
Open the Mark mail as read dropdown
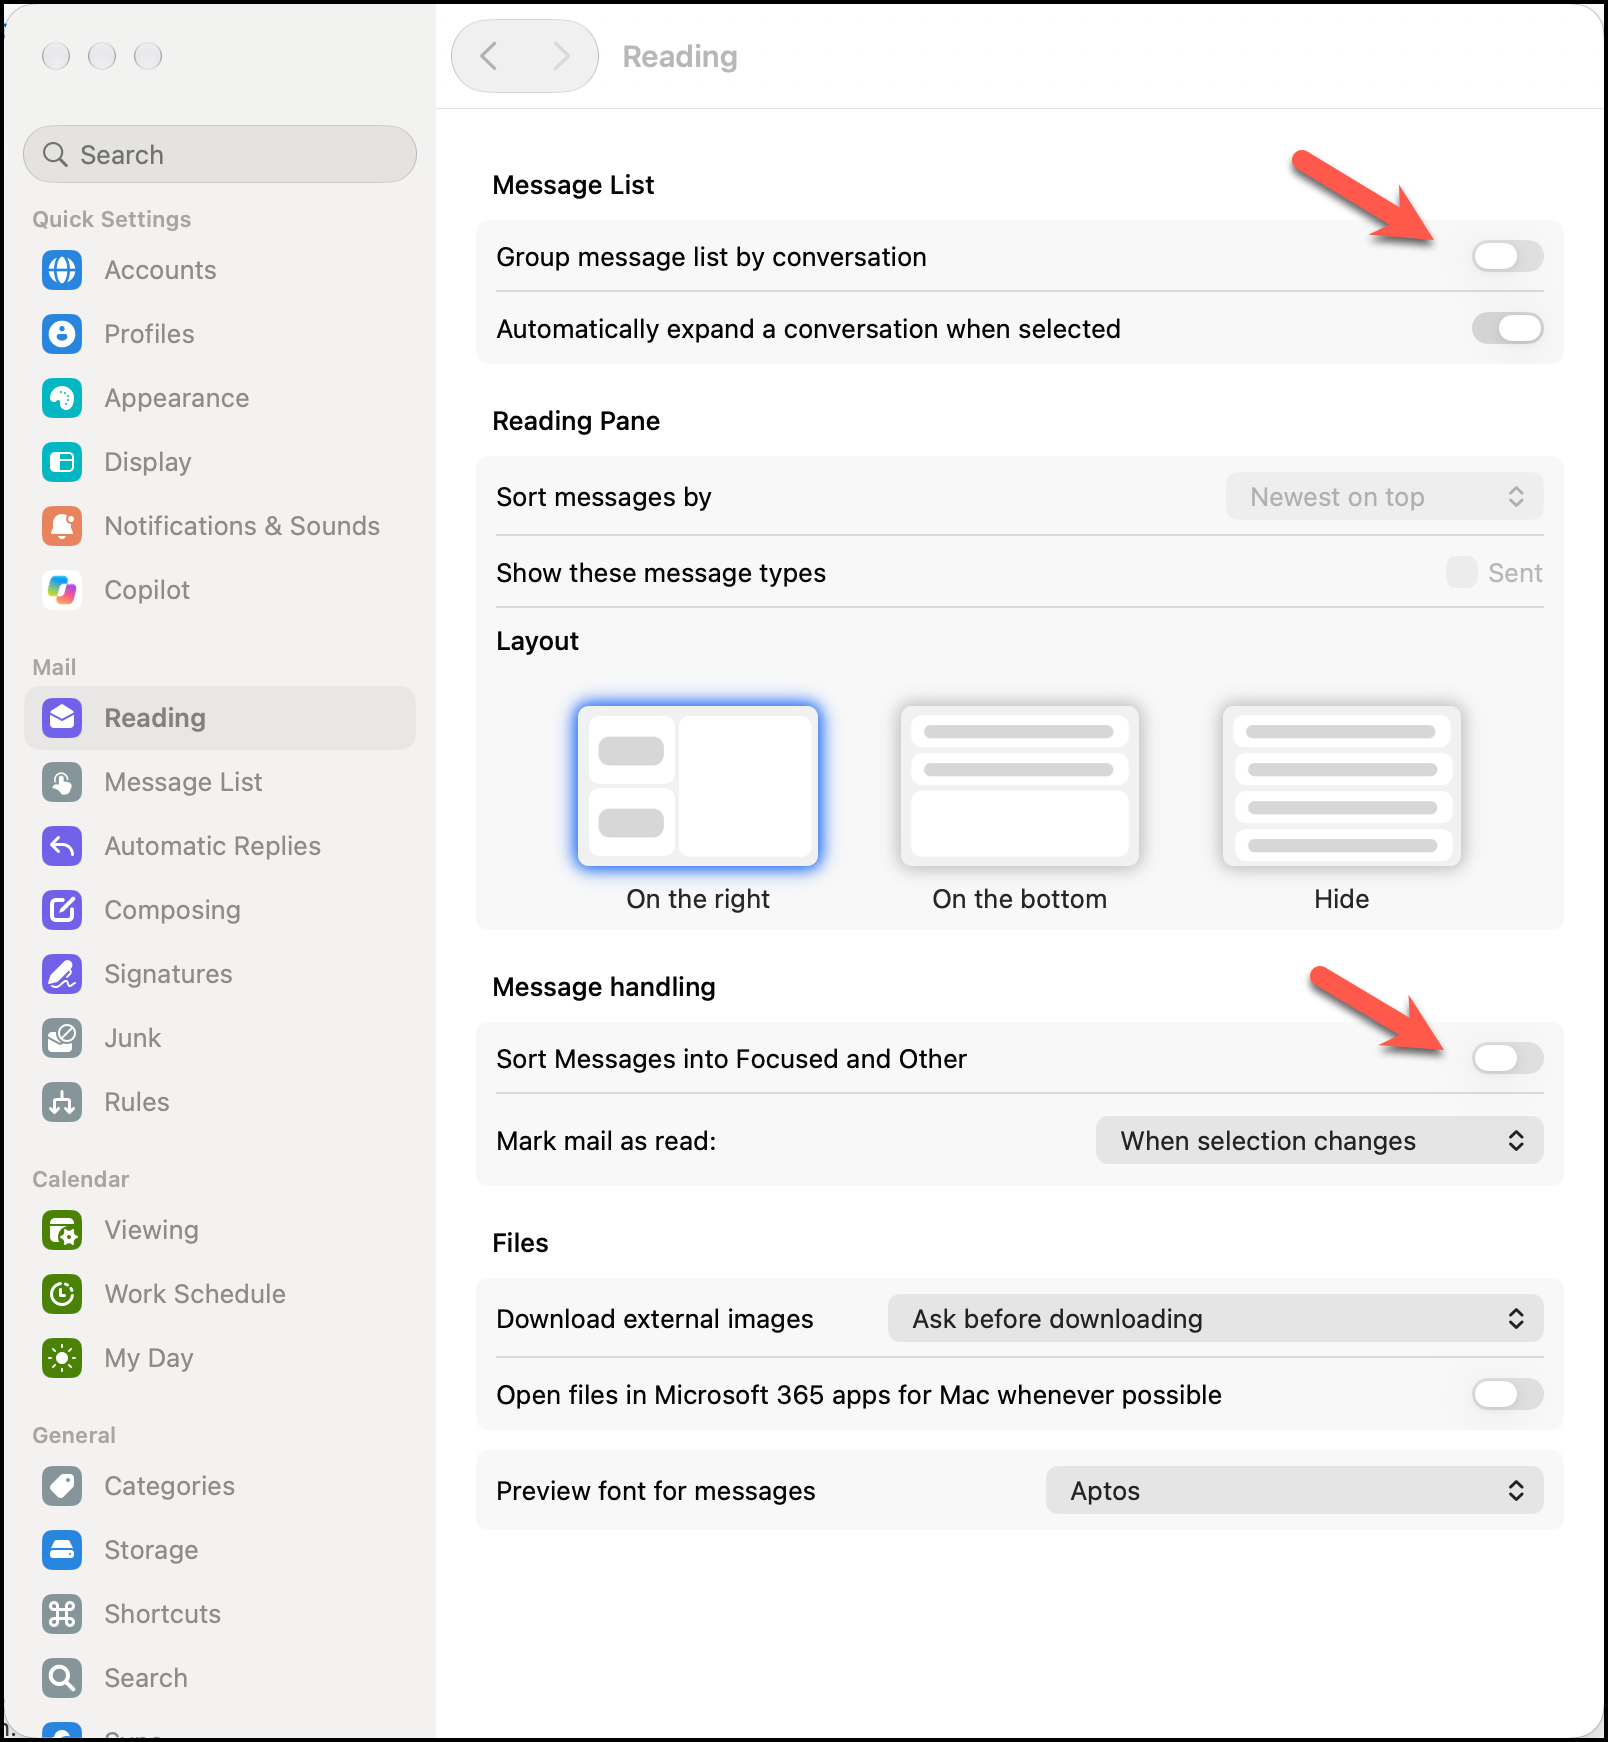click(1319, 1141)
